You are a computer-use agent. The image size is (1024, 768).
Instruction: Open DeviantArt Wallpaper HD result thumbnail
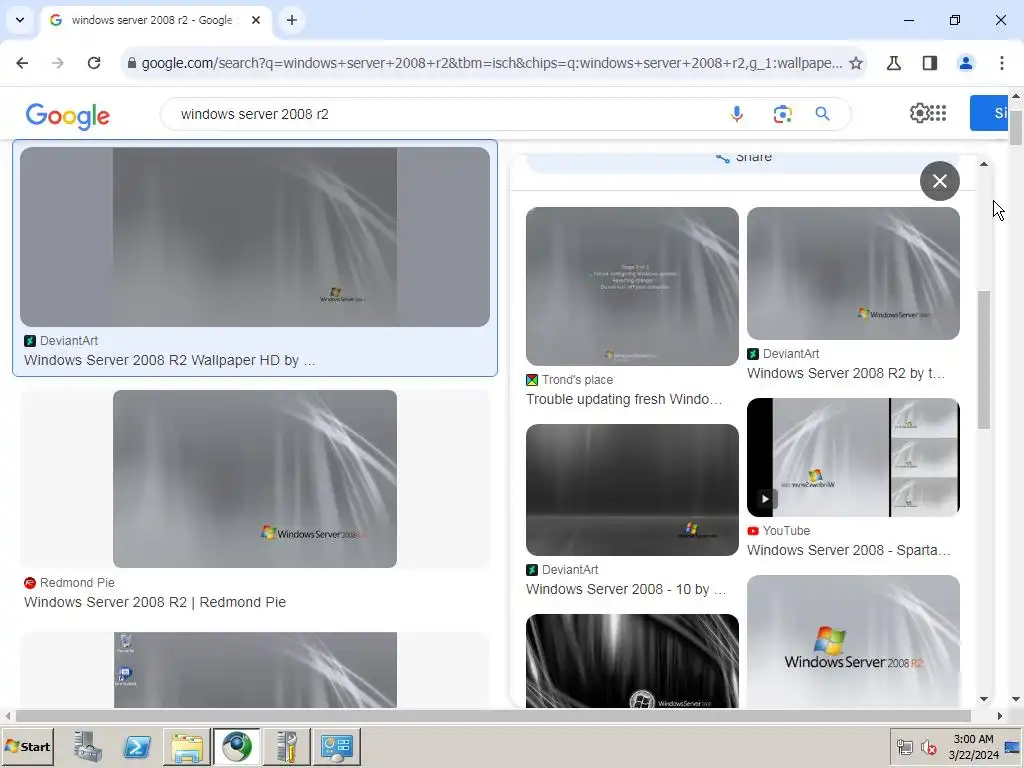[x=255, y=237]
